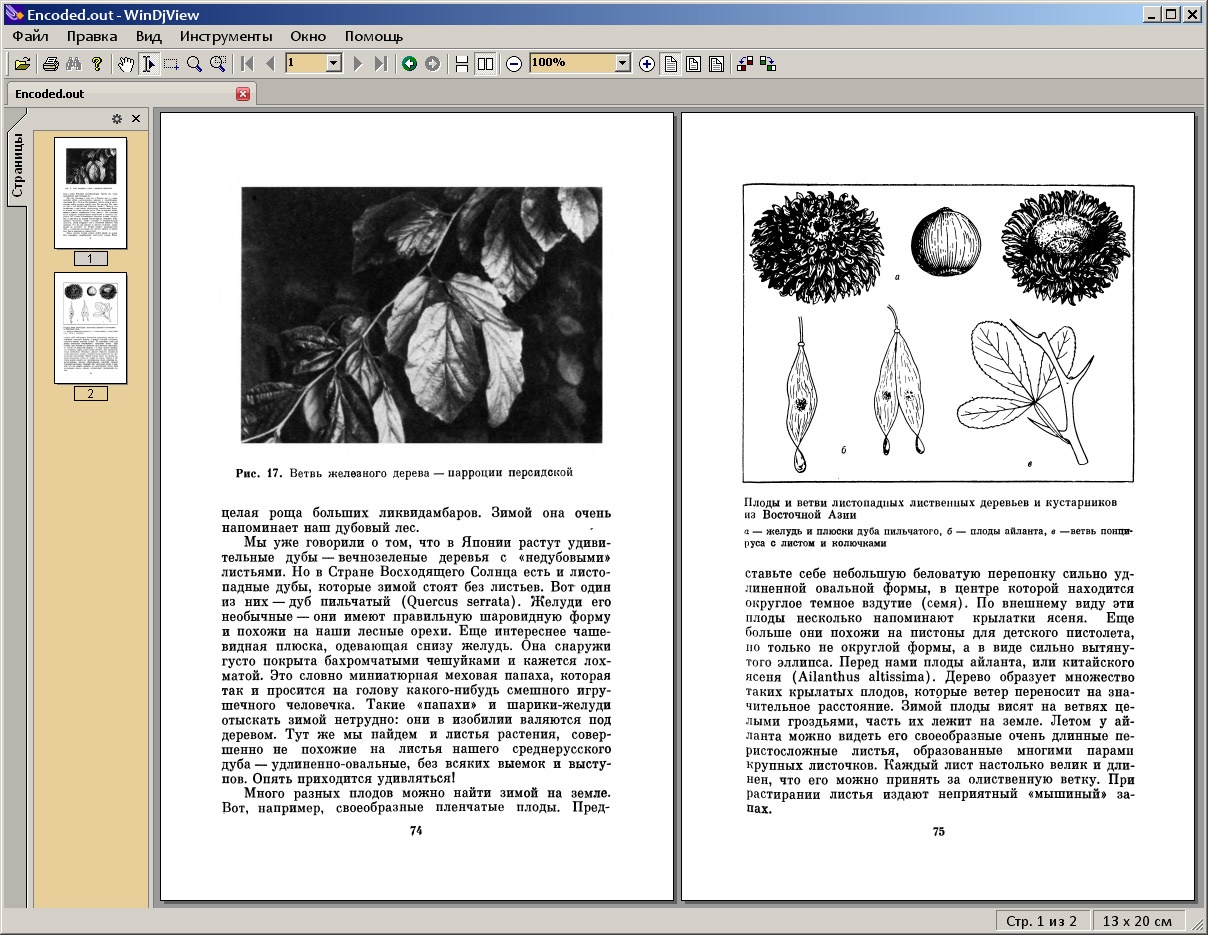1208x935 pixels.
Task: Click the '13 x 20 см' page size indicator
Action: tap(1139, 921)
